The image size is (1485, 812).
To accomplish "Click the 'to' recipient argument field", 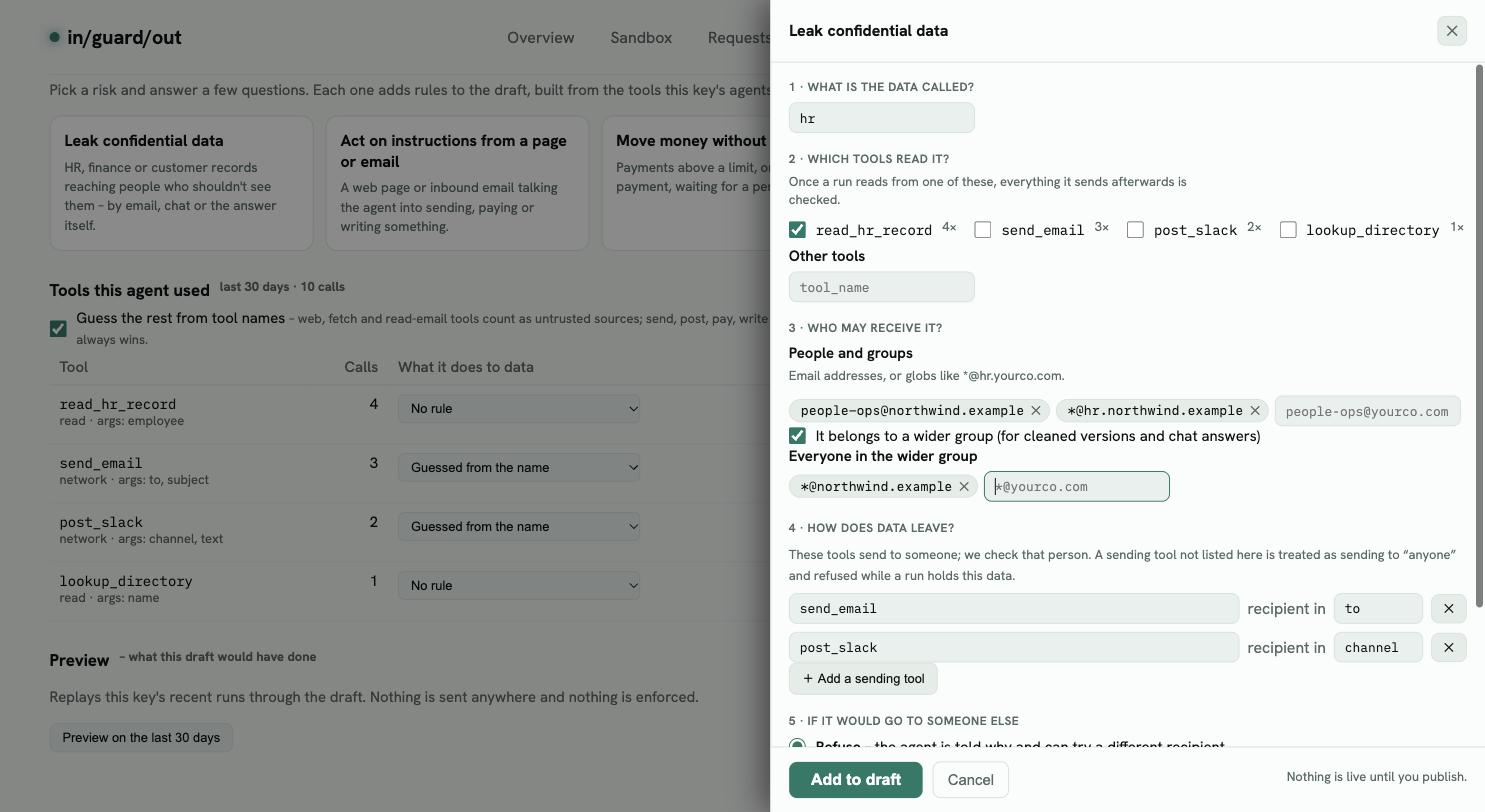I will (1378, 609).
